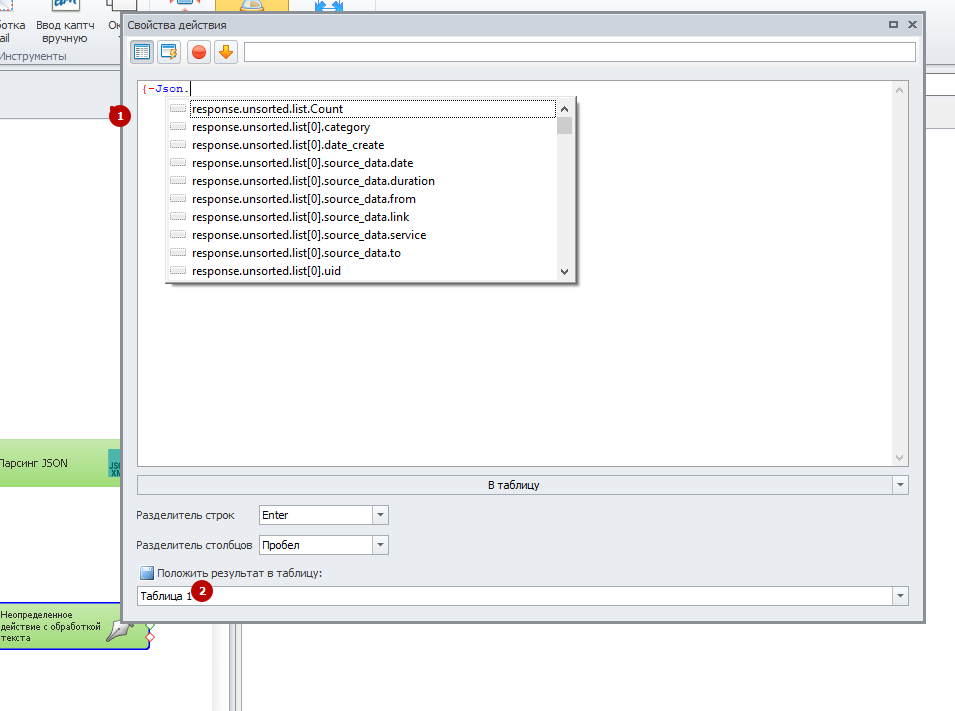Click the suggestion list scrollbar thumb
Image resolution: width=955 pixels, height=711 pixels.
[565, 126]
